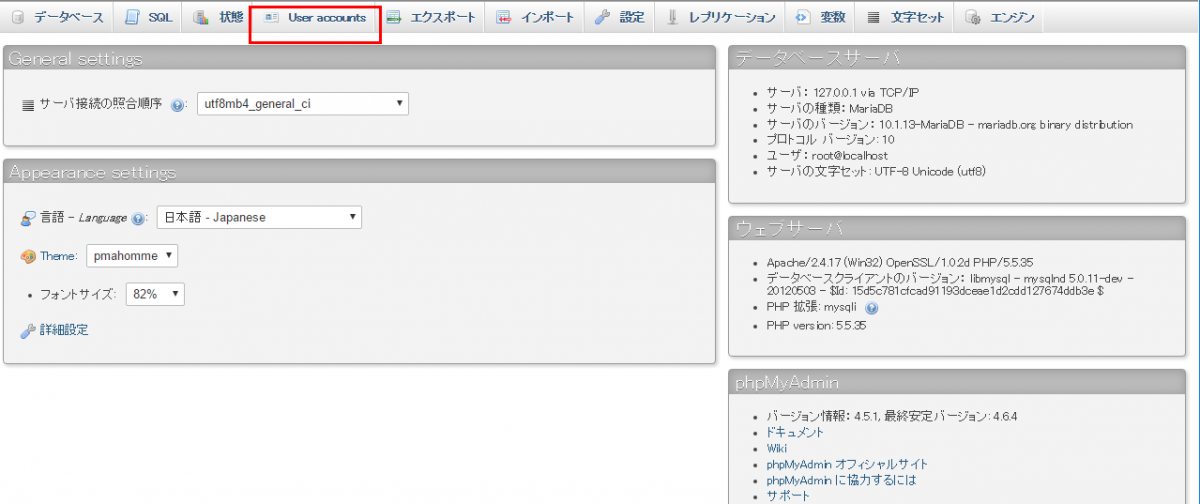Click the status icon beside 状態
1200x504 pixels.
(x=200, y=17)
